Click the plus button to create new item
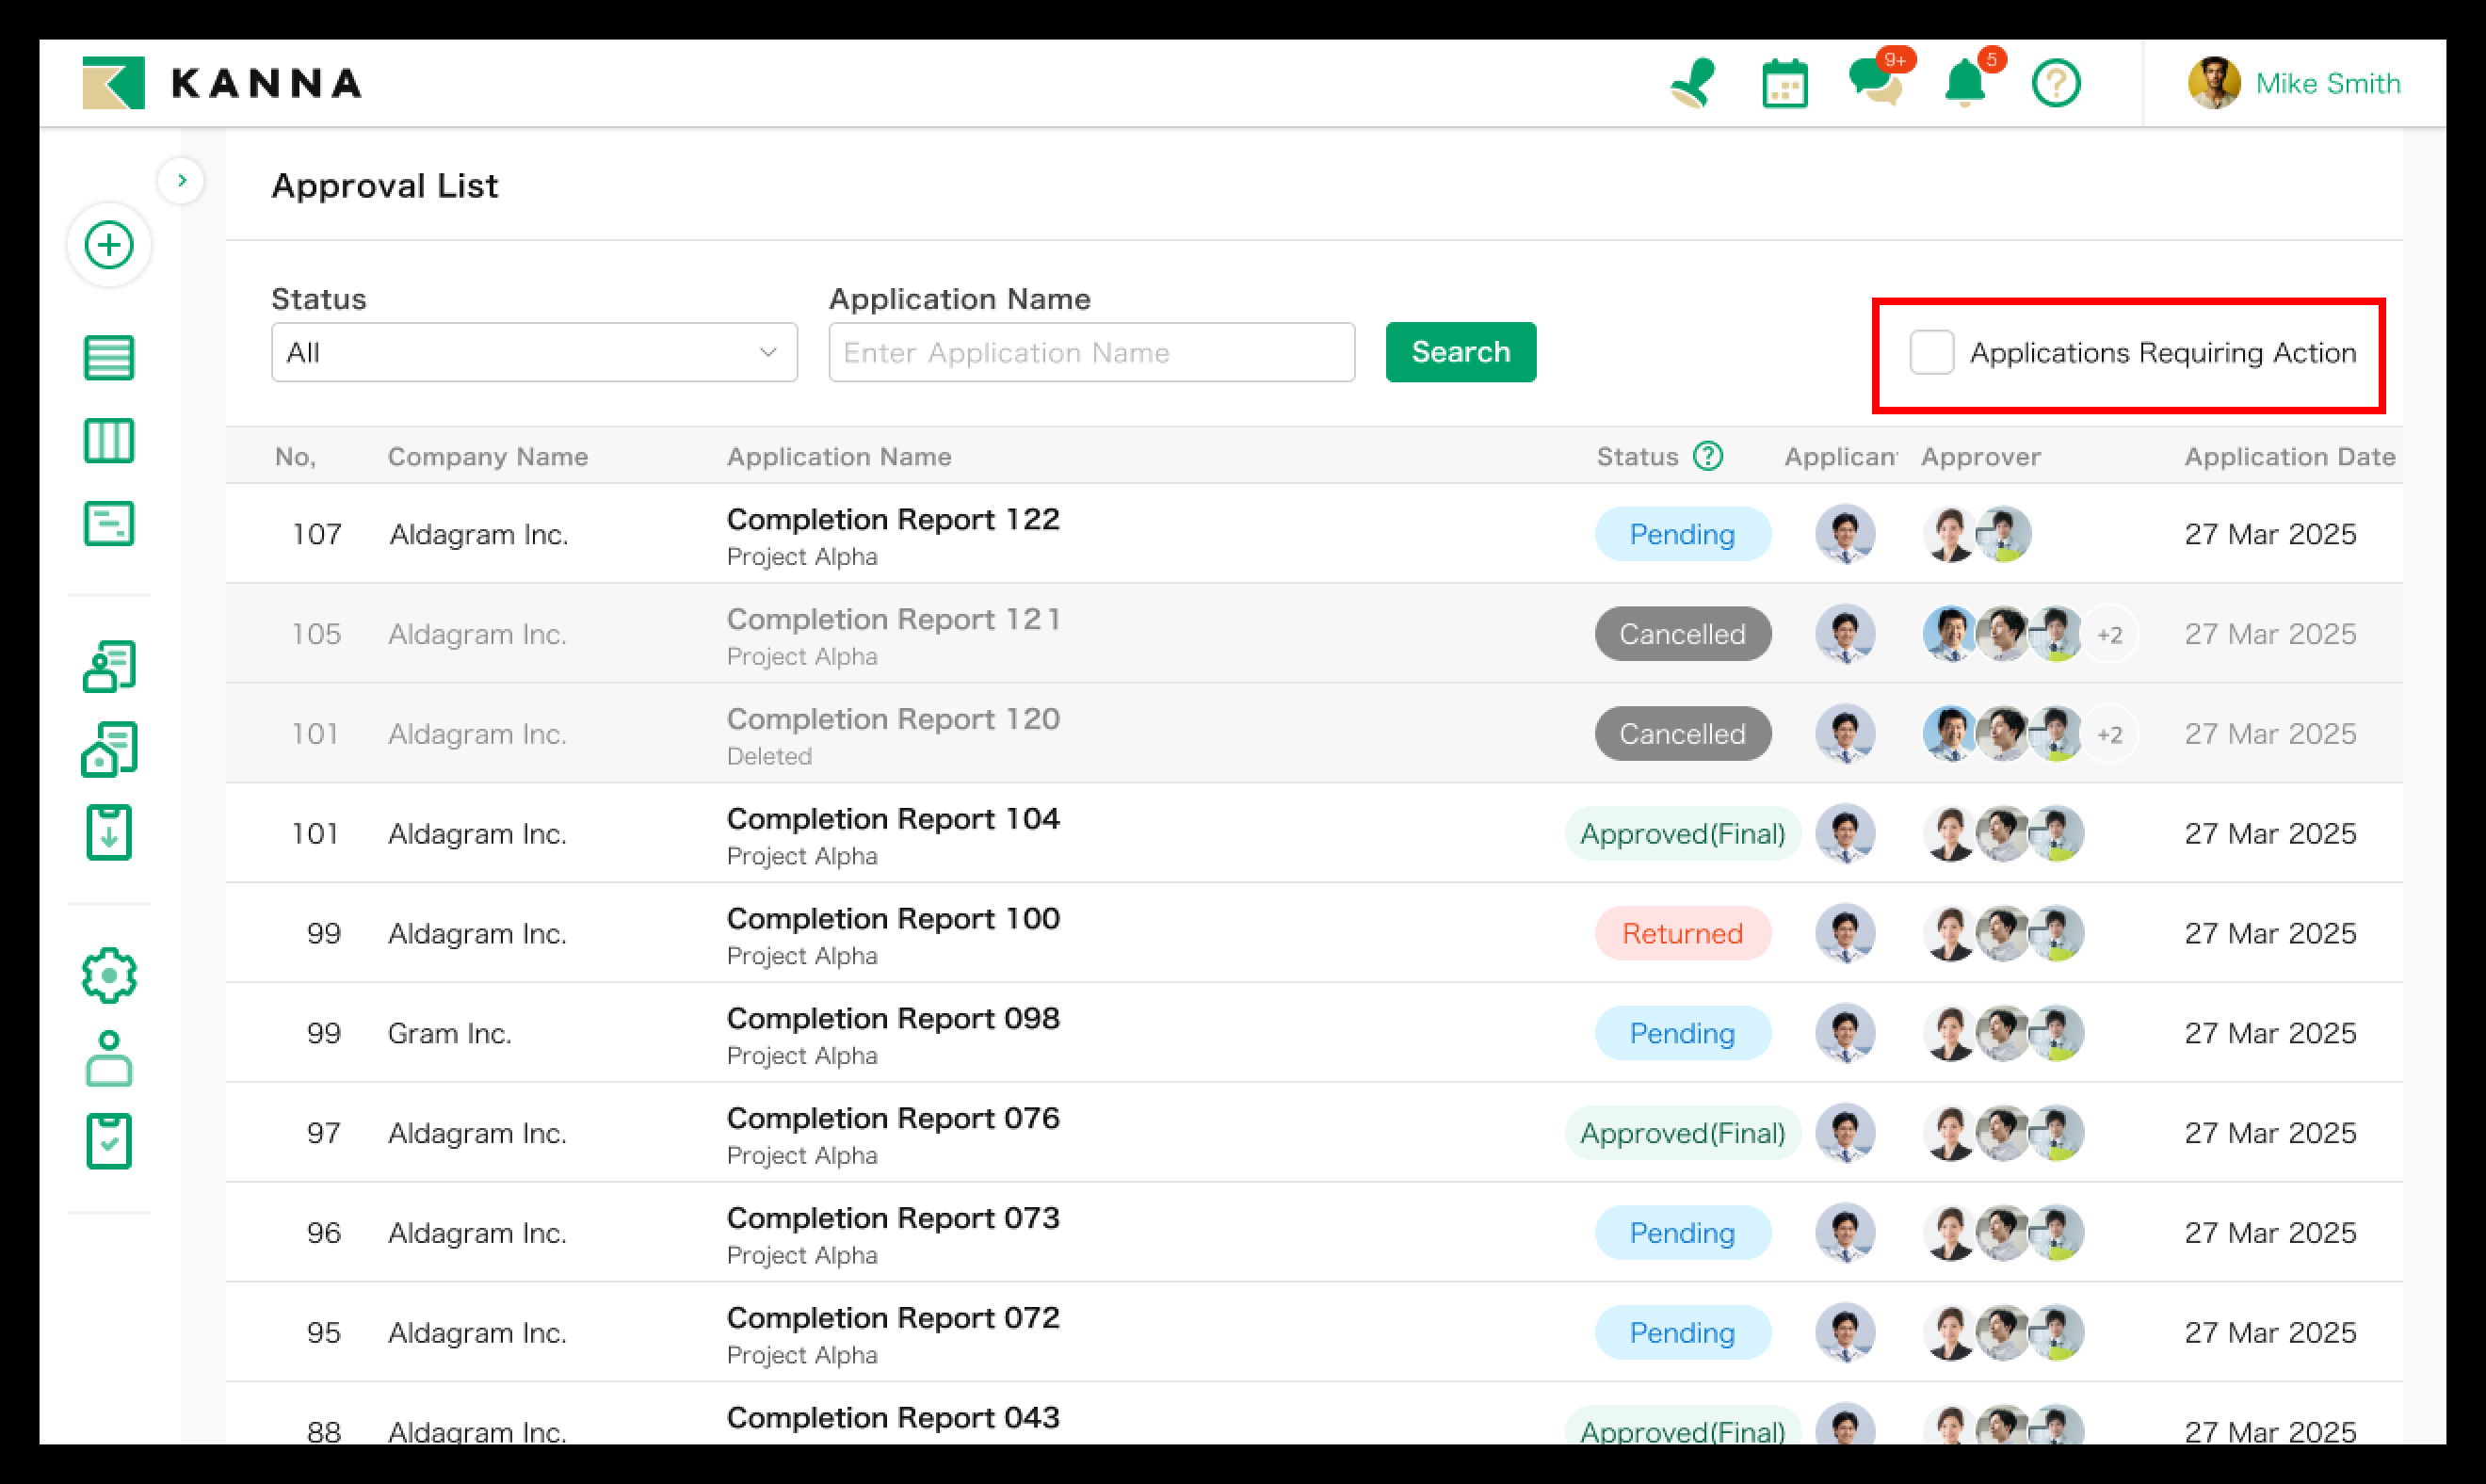This screenshot has height=1484, width=2486. [x=109, y=245]
